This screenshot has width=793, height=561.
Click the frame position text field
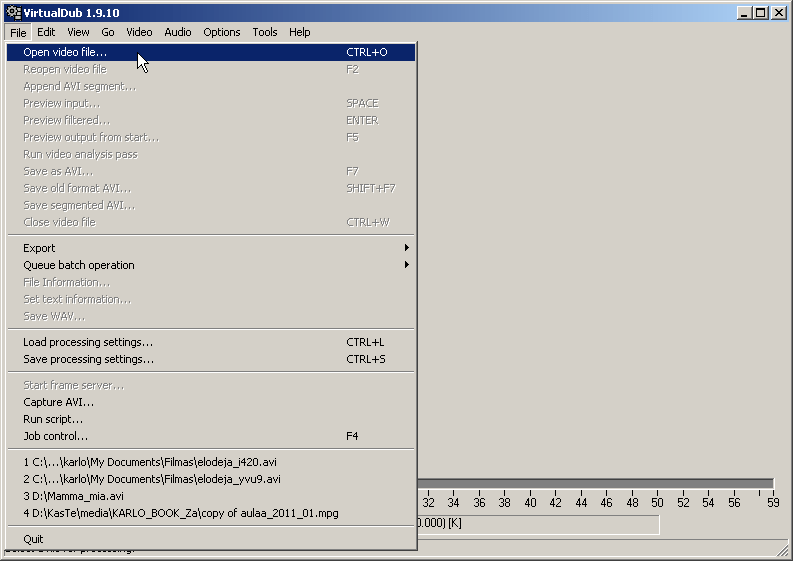[x=538, y=524]
